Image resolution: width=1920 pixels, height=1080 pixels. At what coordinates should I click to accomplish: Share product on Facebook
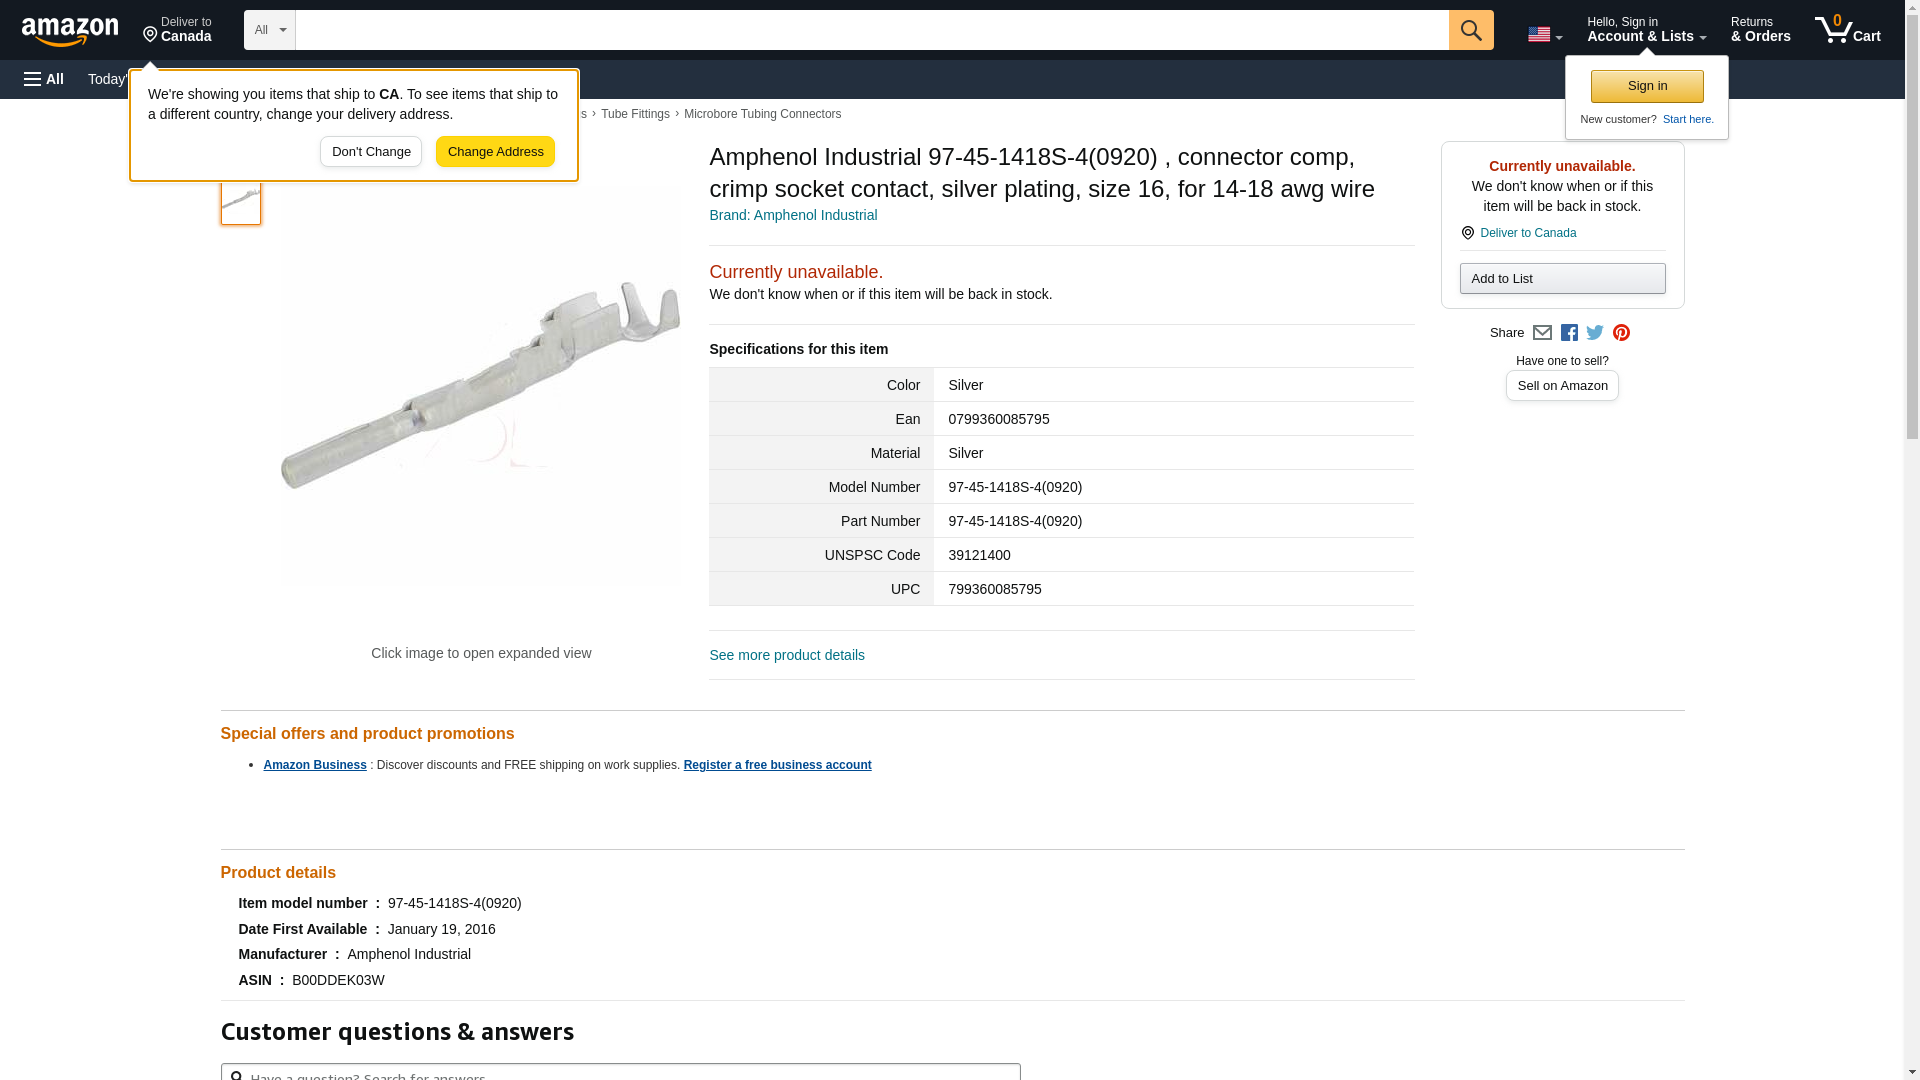pyautogui.click(x=1569, y=333)
